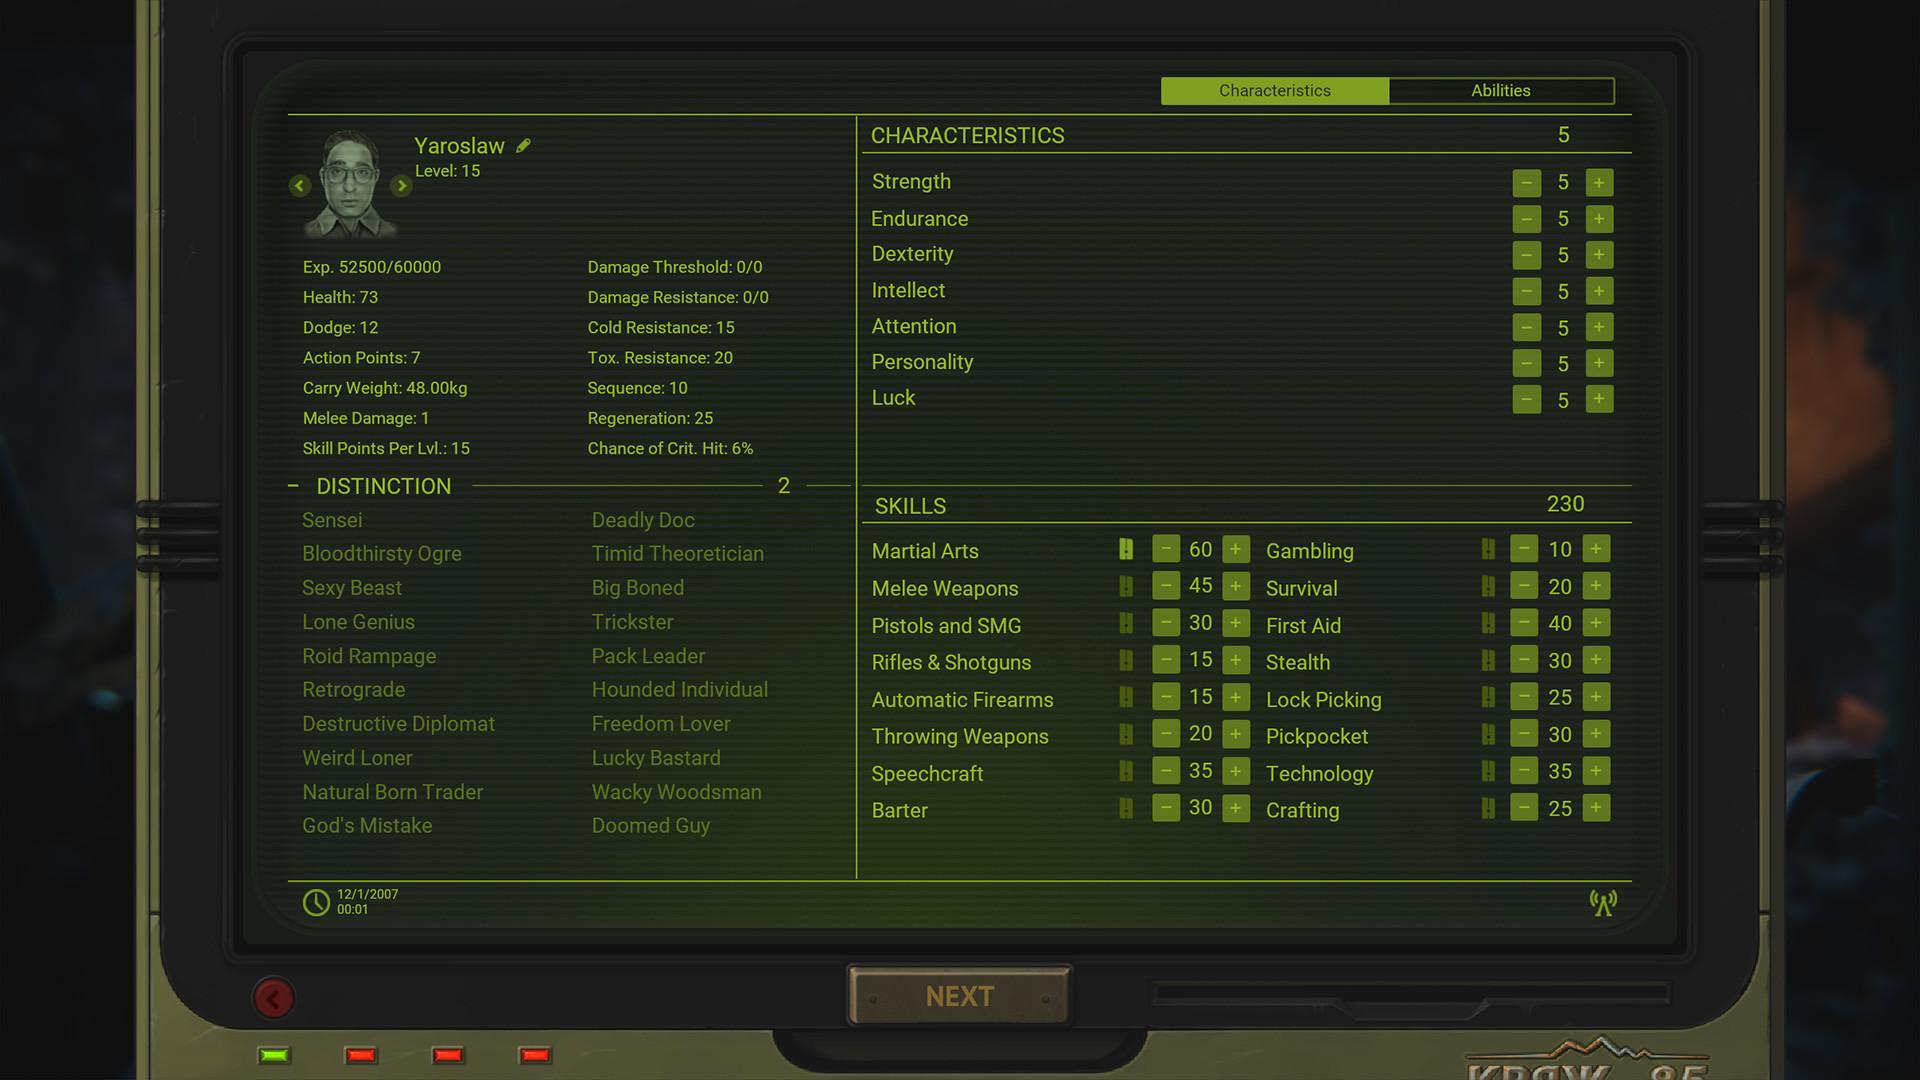1920x1080 pixels.
Task: Toggle the Deadly Doc distinction
Action: tap(643, 520)
